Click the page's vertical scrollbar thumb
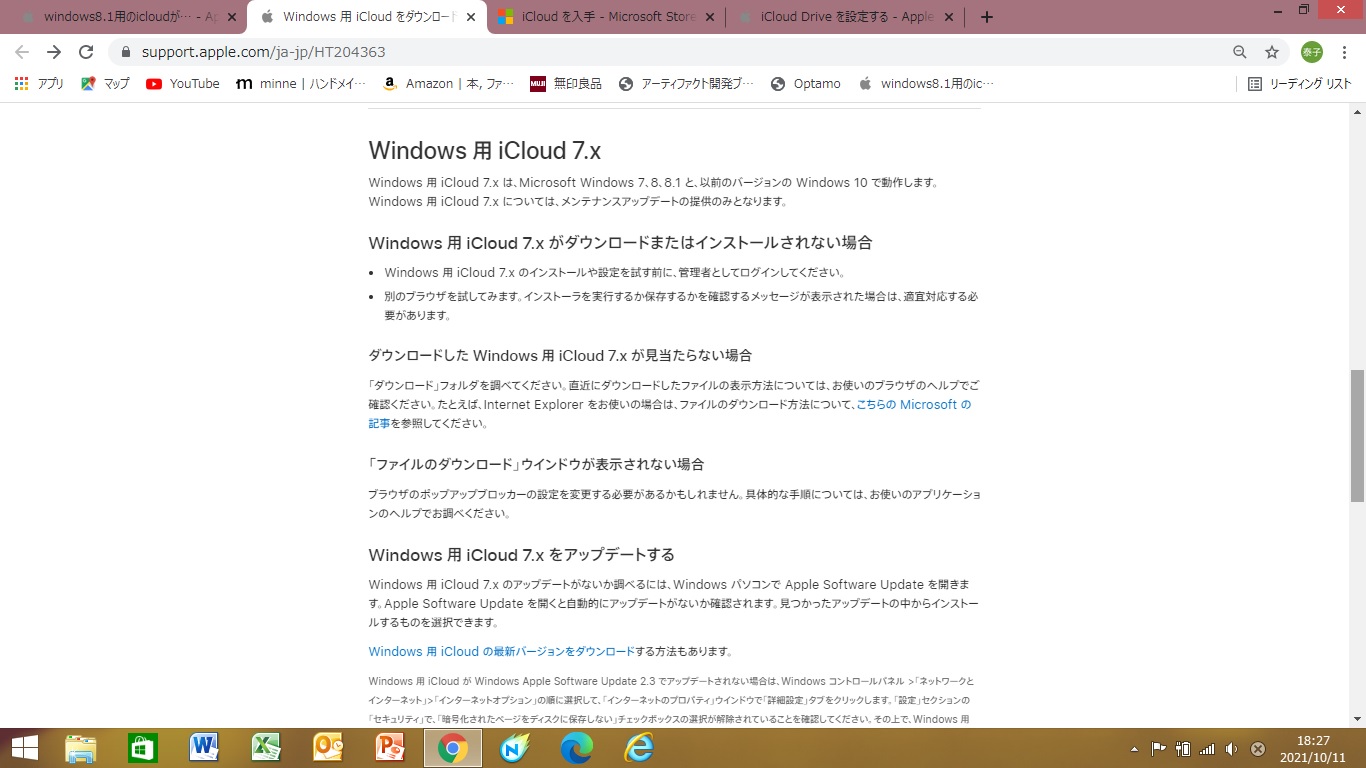 [x=1357, y=435]
